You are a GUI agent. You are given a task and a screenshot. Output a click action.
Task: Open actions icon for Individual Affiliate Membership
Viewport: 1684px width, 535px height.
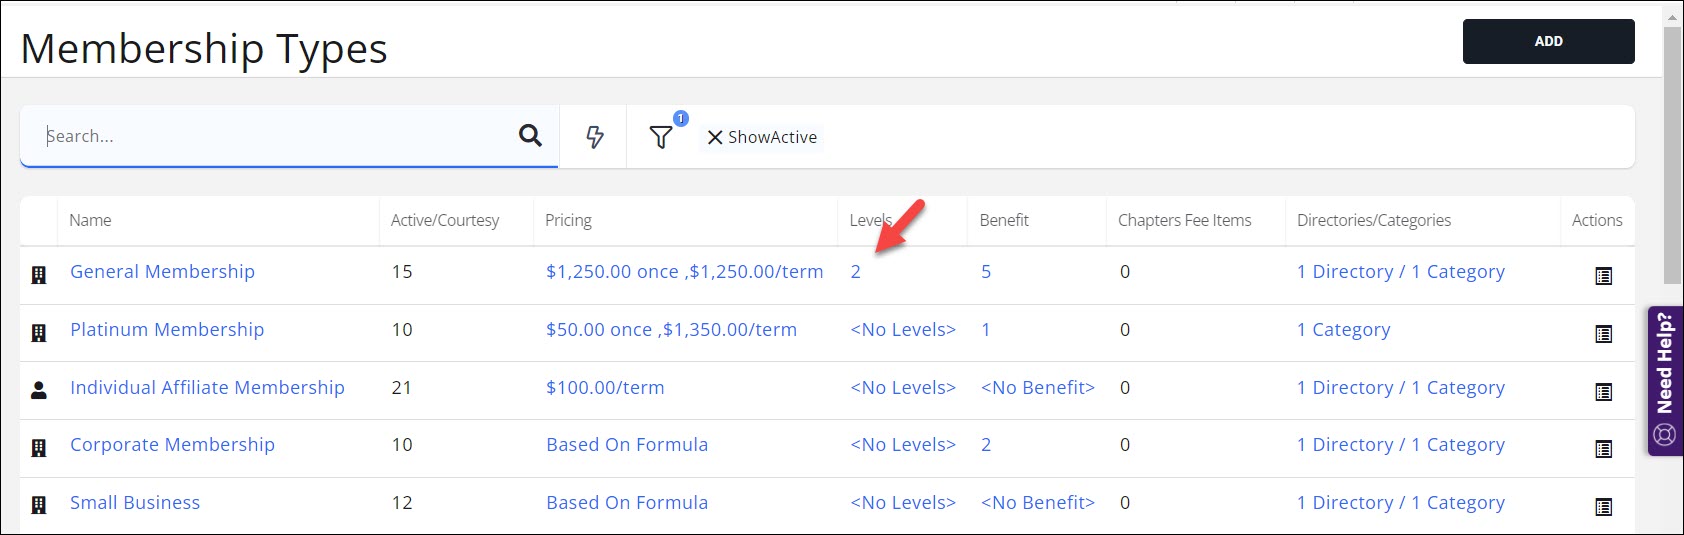(1603, 392)
